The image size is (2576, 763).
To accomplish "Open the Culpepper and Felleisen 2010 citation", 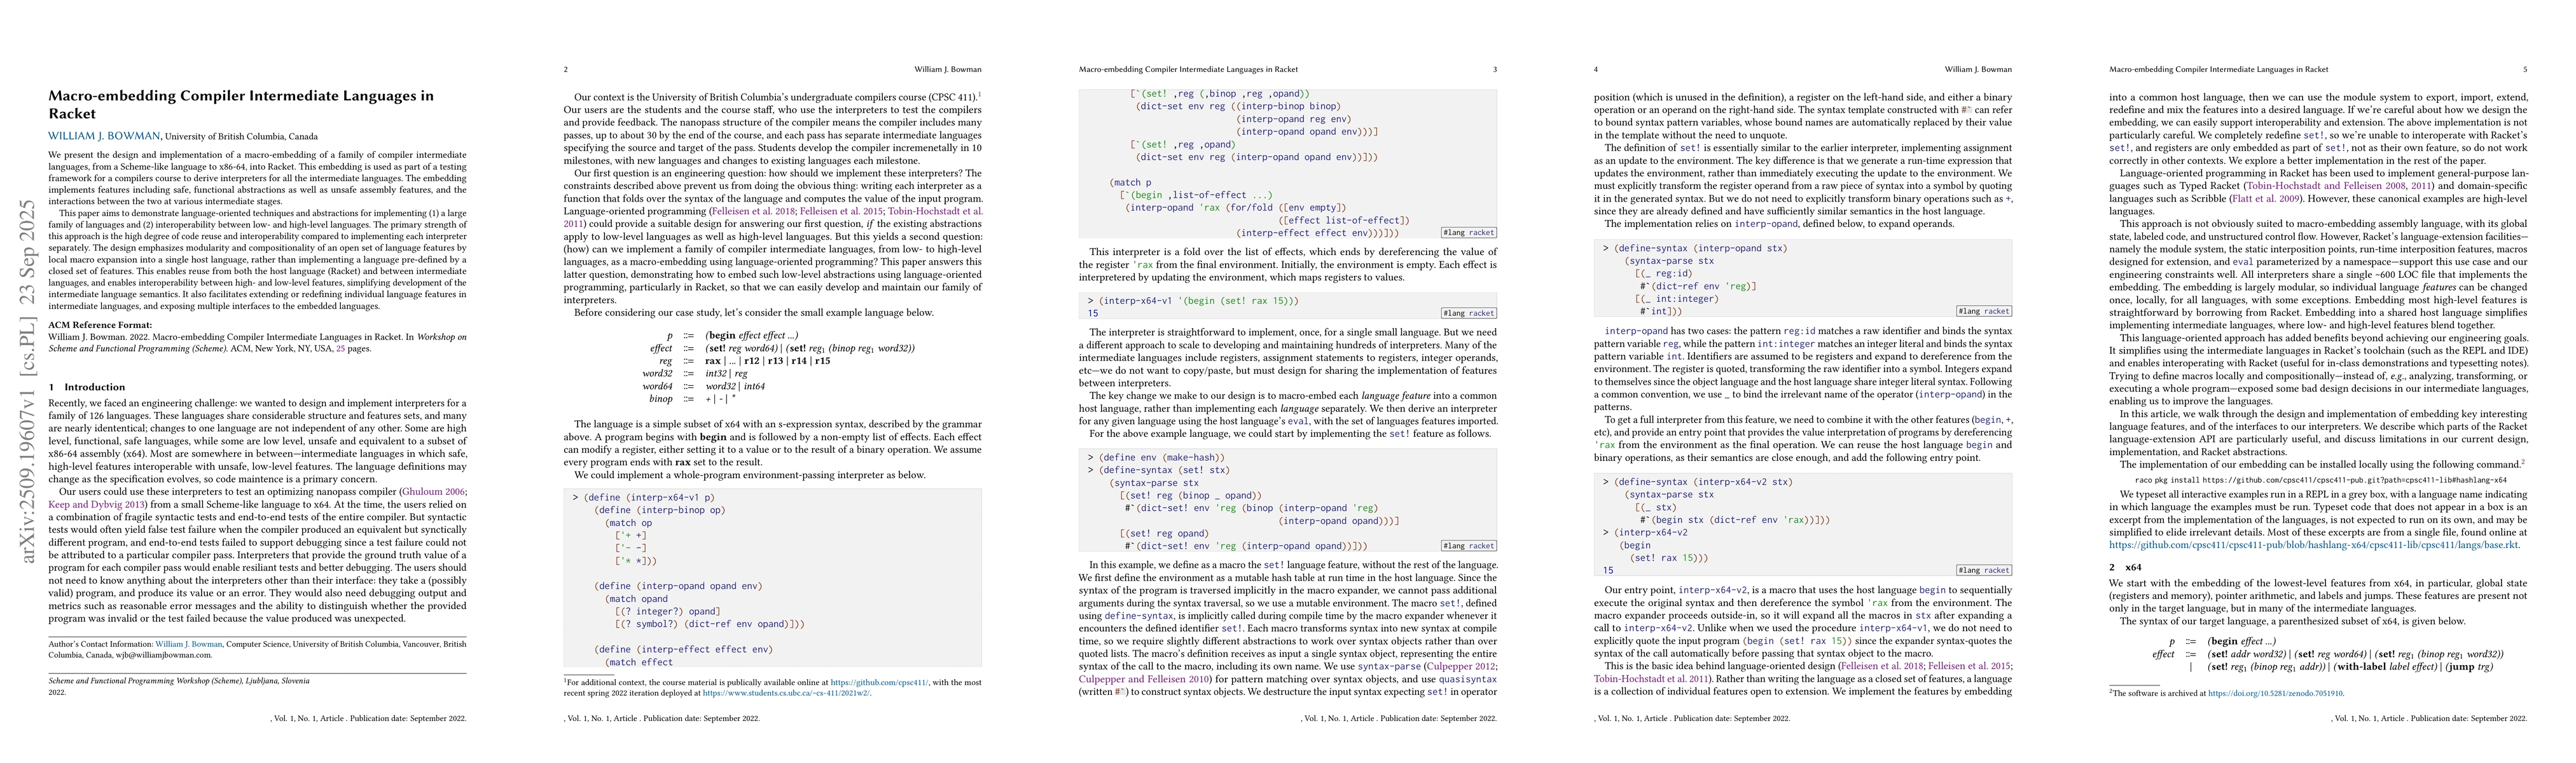I will click(x=1144, y=679).
